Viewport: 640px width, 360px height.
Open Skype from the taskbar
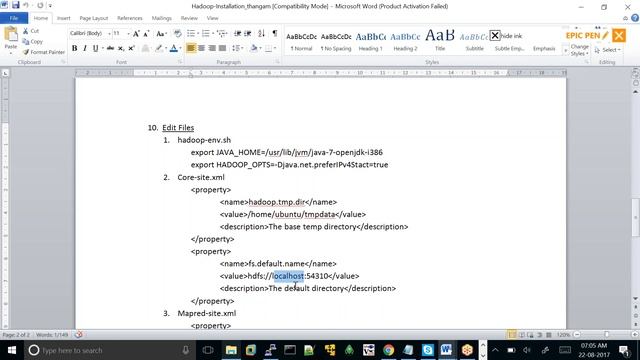pyautogui.click(x=427, y=350)
